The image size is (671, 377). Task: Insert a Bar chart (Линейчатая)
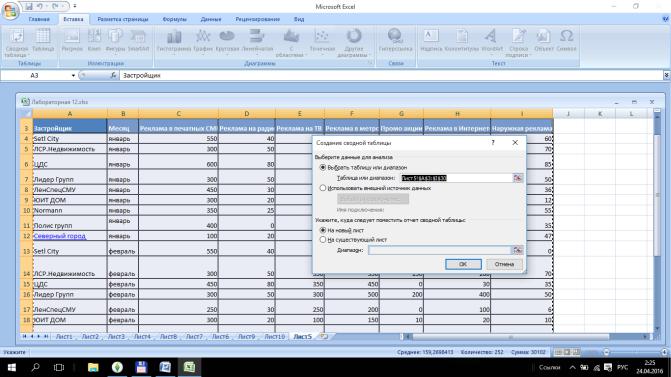tap(257, 42)
